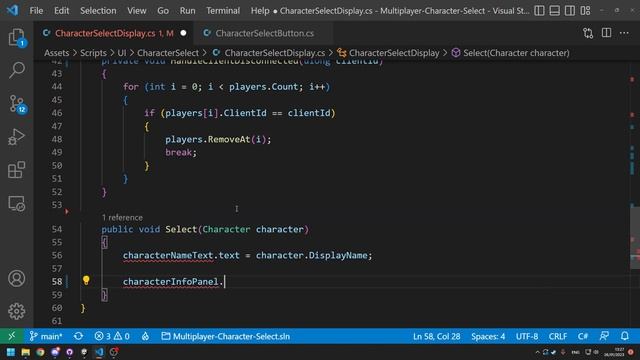Viewport: 640px width, 360px height.
Task: Expand the Scripts breadcrumb
Action: pyautogui.click(x=93, y=53)
